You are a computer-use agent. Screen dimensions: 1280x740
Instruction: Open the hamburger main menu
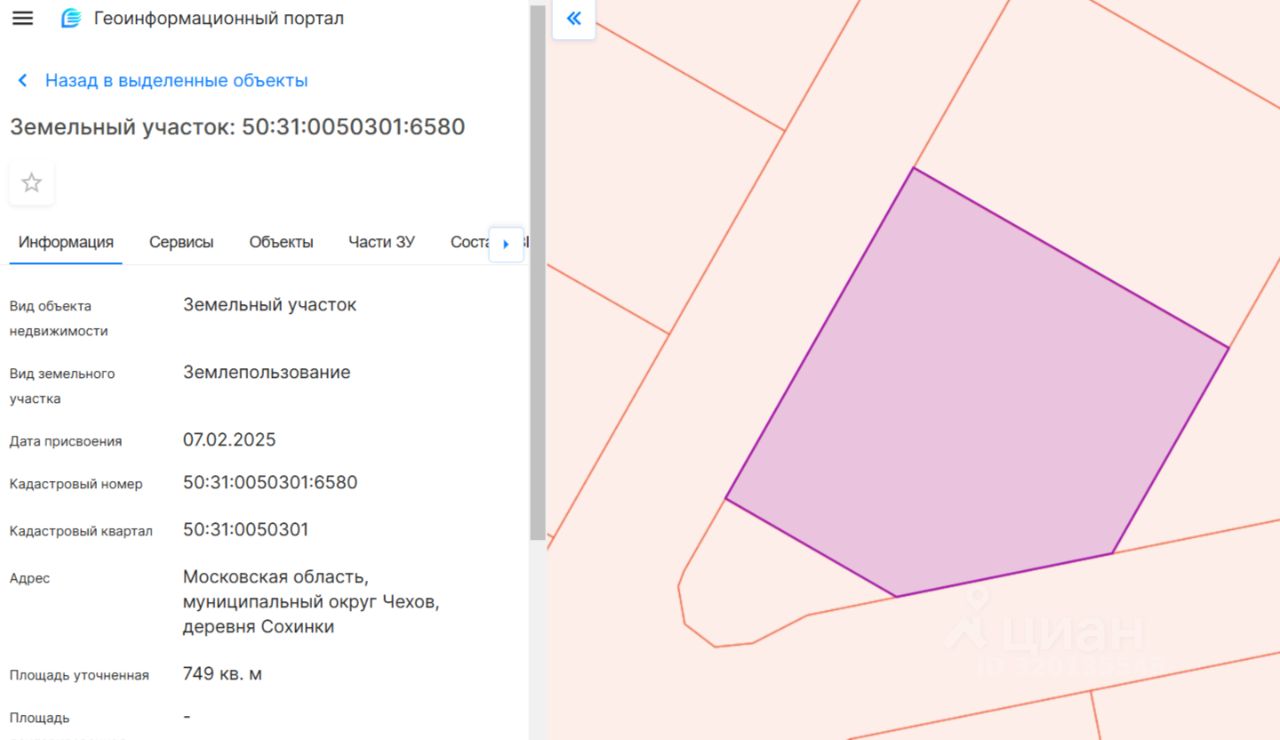[22, 18]
